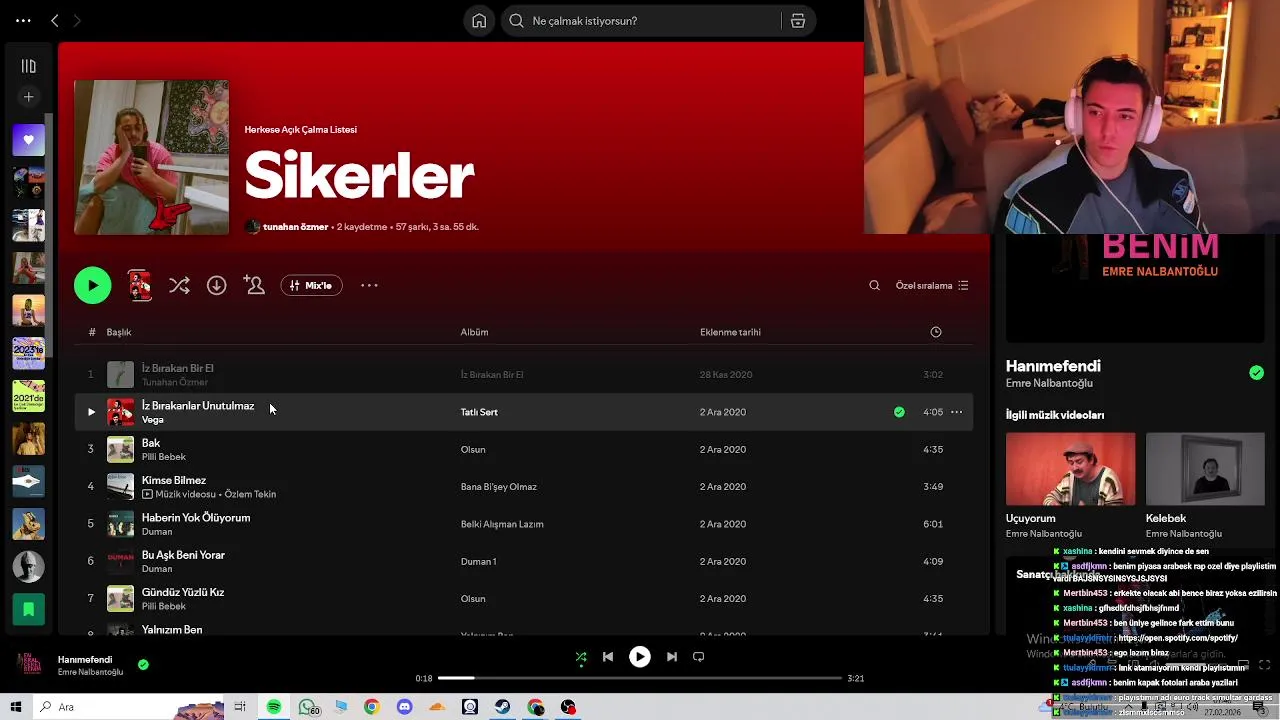Click the taskbar search box Ara

130,707
